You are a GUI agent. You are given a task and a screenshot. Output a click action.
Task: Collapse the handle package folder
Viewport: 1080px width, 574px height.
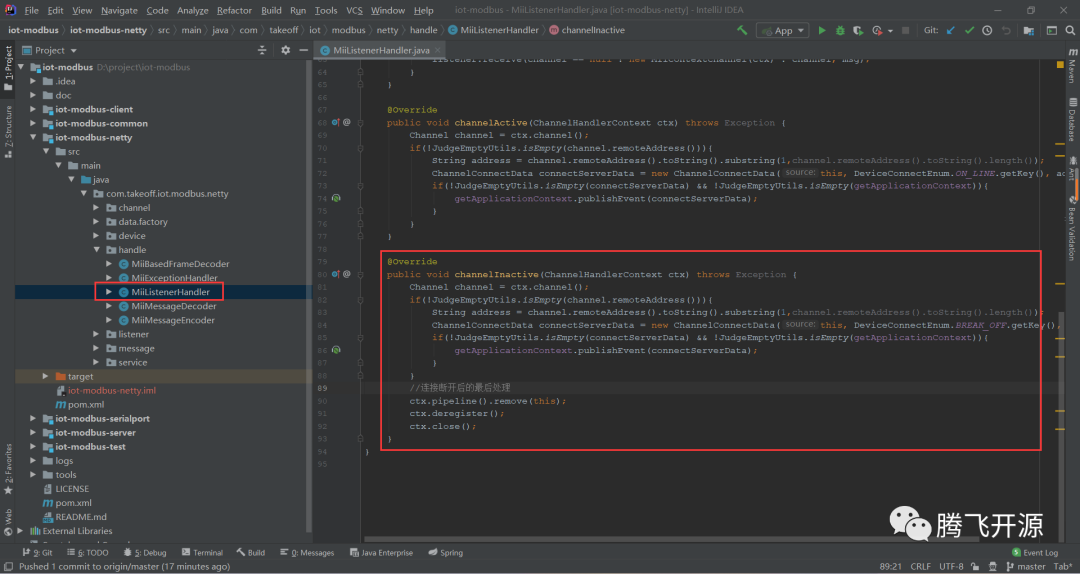97,250
